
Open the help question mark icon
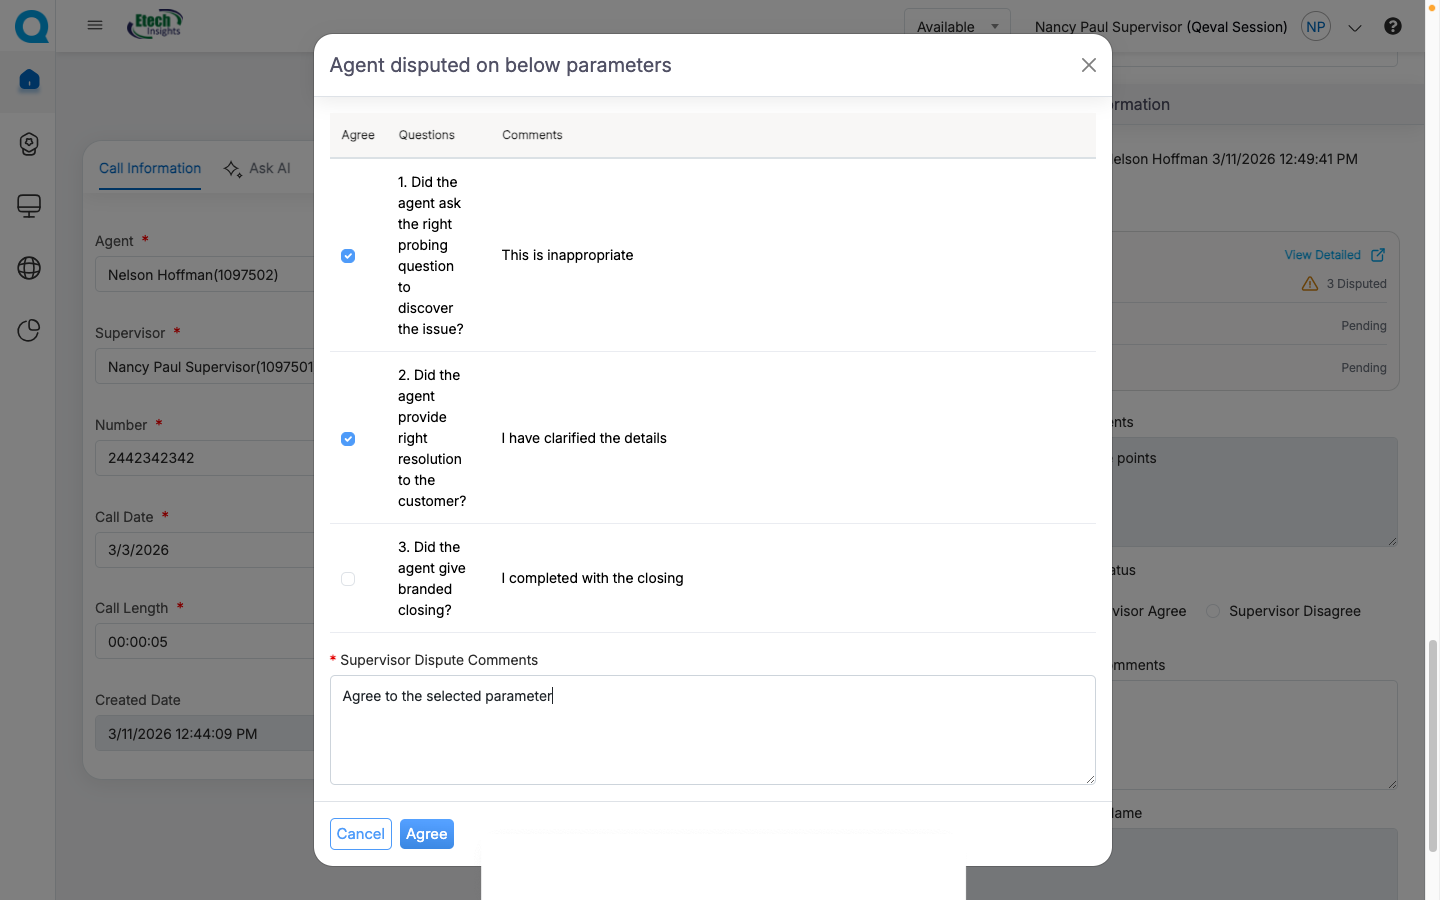pyautogui.click(x=1392, y=26)
